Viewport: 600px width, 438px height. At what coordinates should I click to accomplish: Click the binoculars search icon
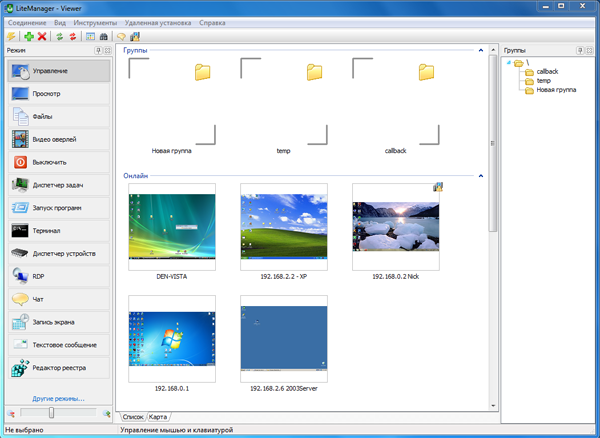point(104,36)
